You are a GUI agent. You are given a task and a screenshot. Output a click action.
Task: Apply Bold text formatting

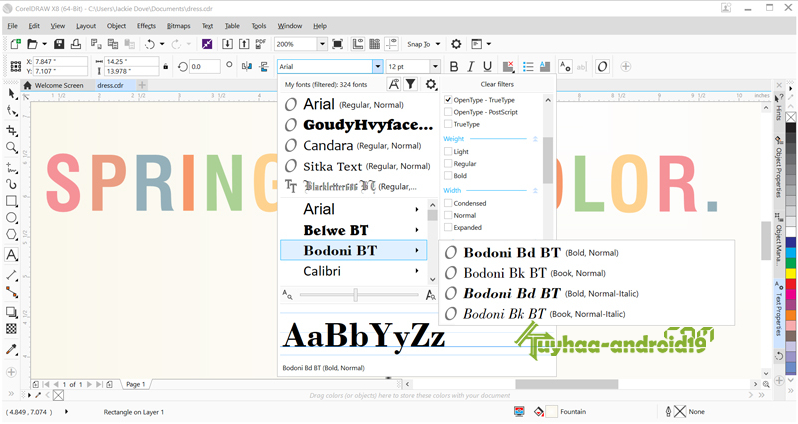pyautogui.click(x=454, y=67)
